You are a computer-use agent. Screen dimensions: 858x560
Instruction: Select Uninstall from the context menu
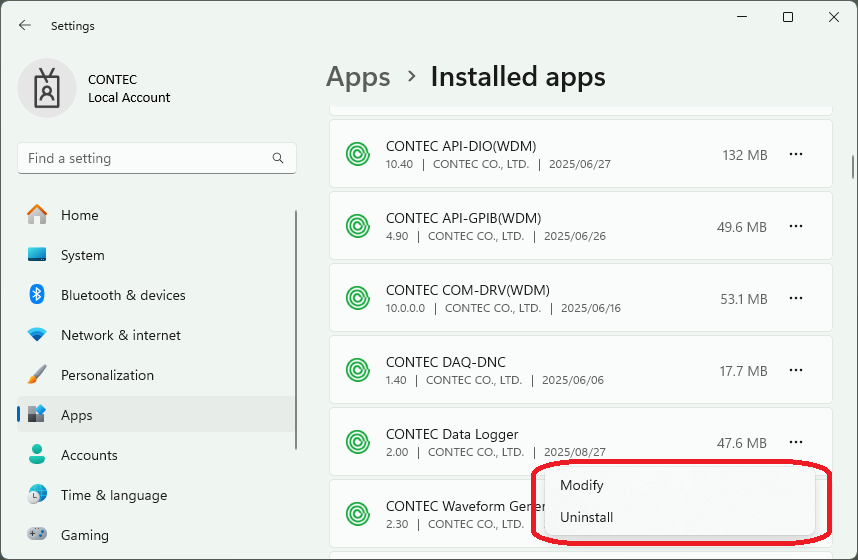coord(587,517)
